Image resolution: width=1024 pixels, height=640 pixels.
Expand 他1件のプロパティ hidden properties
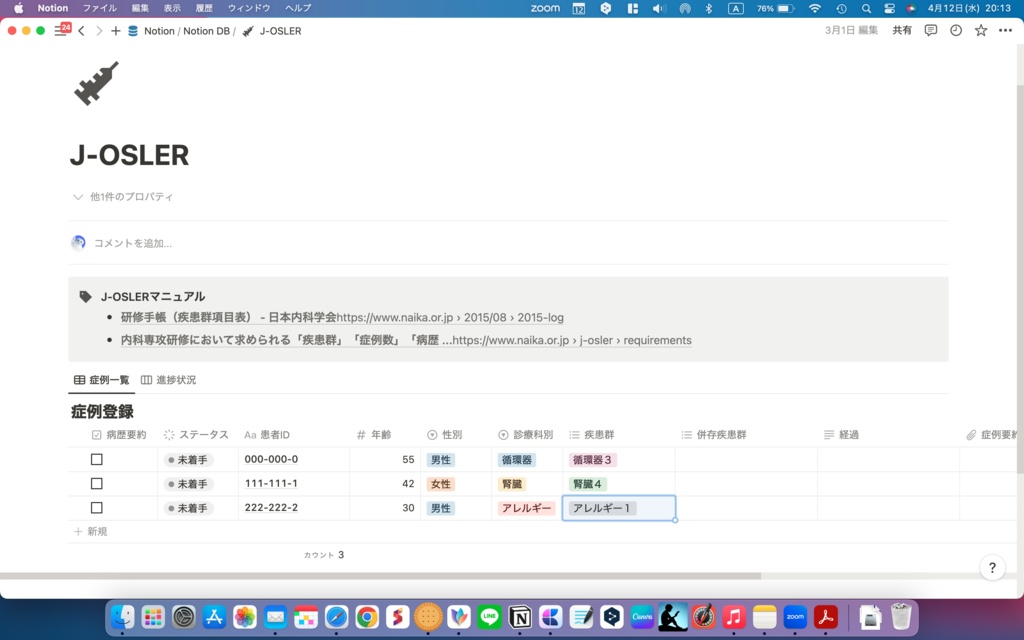tap(123, 197)
